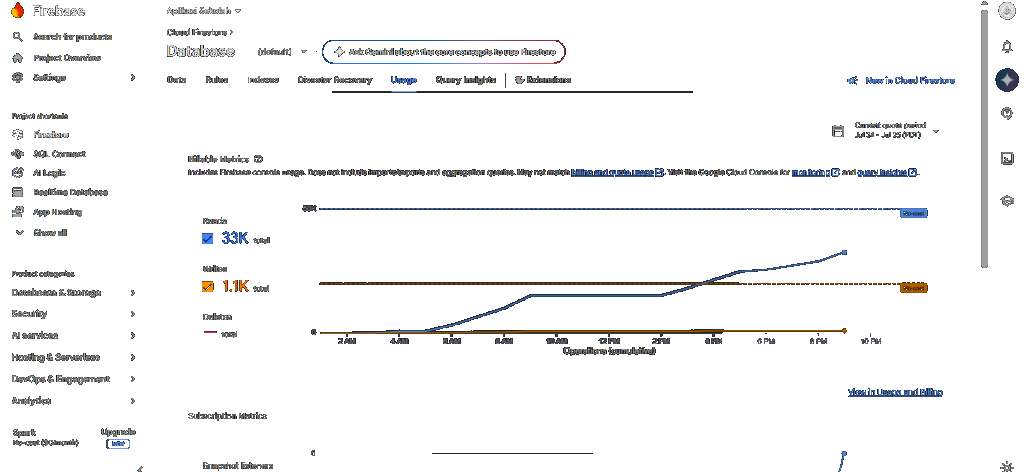Open the Realtime Database shortcut icon
1024x472 pixels.
pos(18,193)
